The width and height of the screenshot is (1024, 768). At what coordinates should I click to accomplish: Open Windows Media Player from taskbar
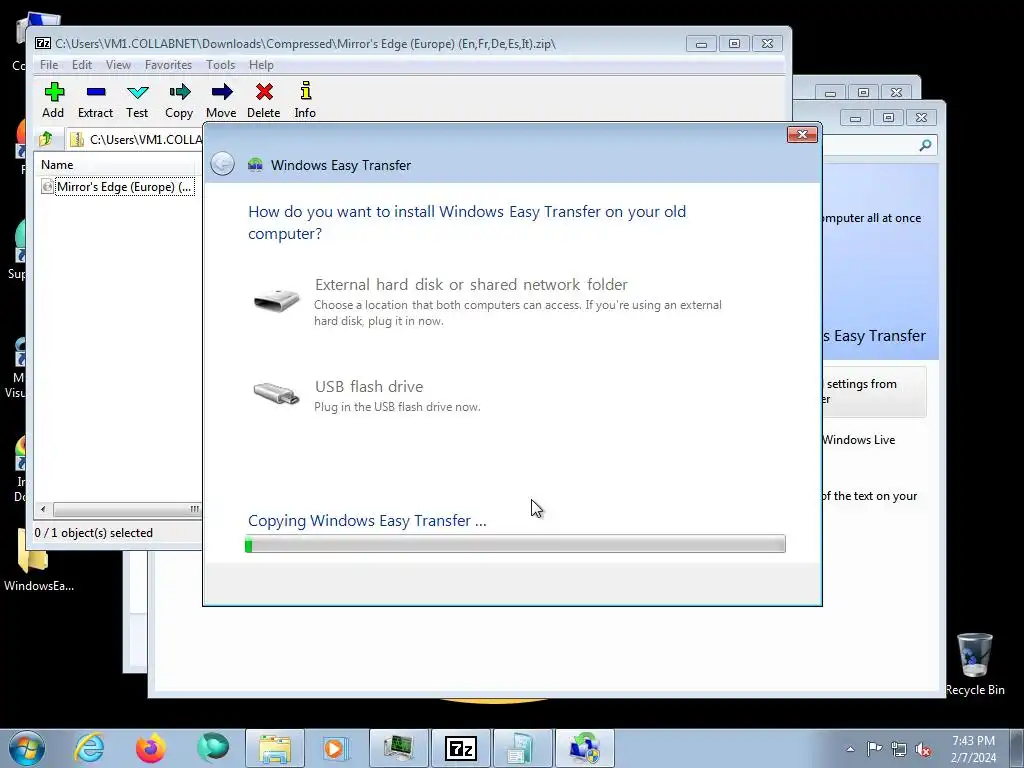(336, 748)
